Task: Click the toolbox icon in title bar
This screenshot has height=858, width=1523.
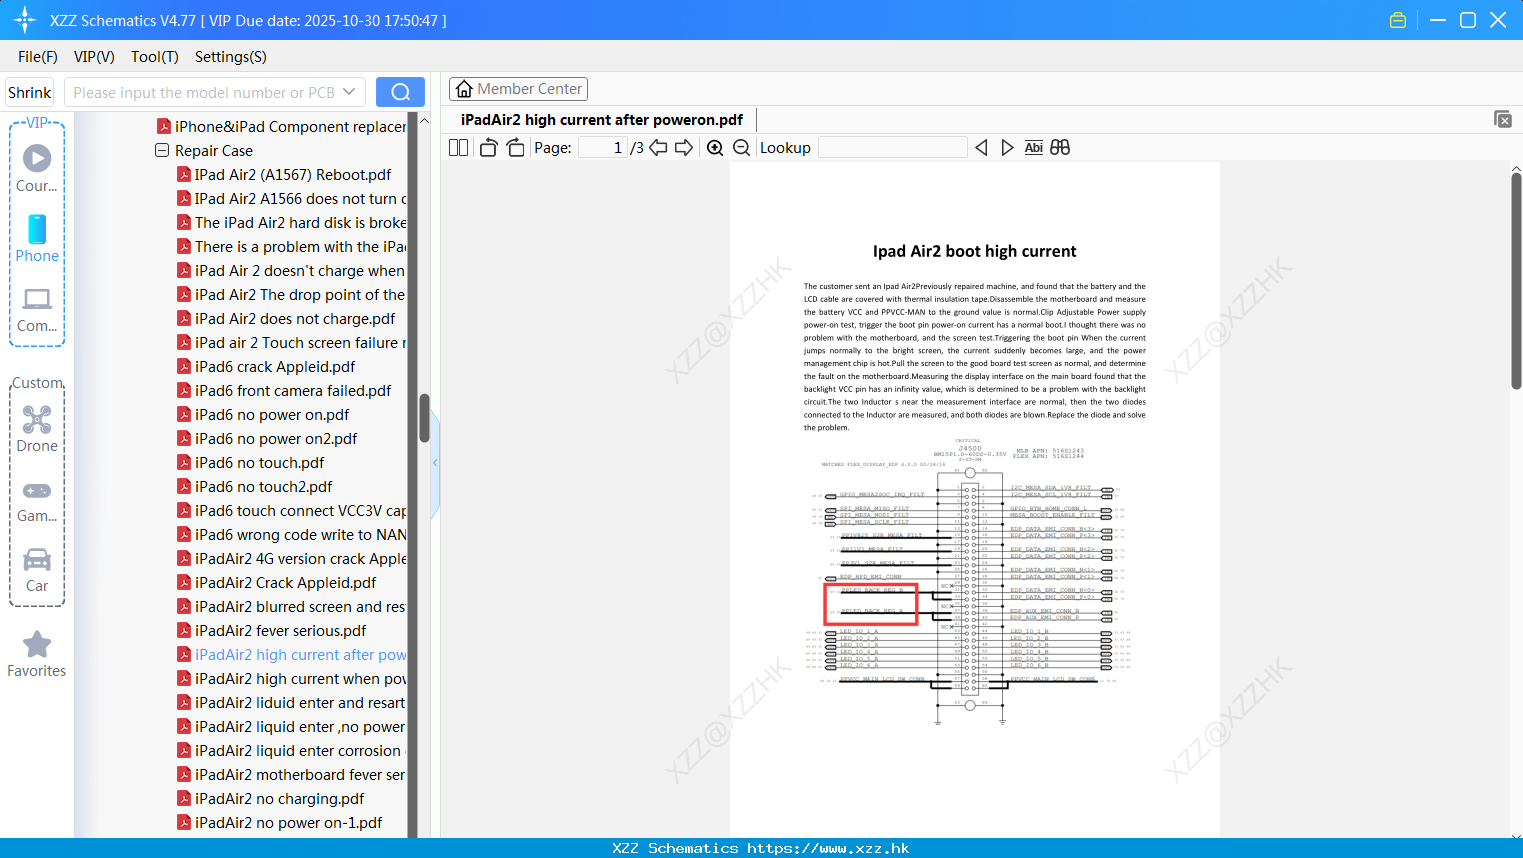Action: 1398,20
